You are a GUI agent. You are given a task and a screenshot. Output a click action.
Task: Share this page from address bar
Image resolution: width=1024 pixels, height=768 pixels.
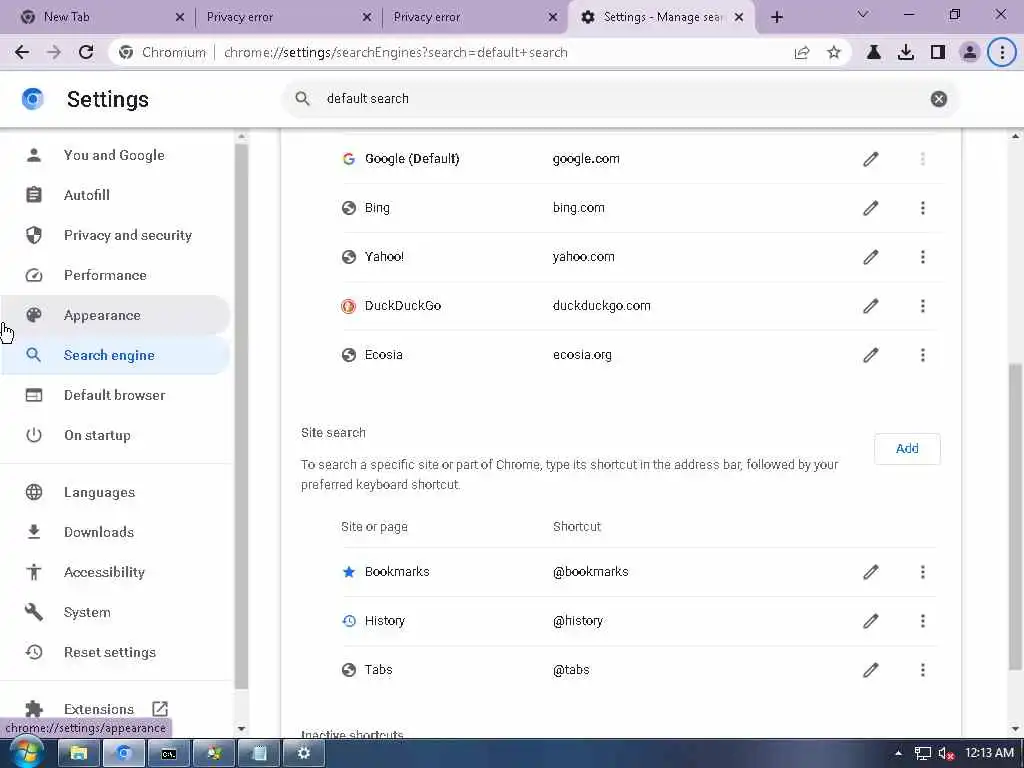[x=802, y=52]
